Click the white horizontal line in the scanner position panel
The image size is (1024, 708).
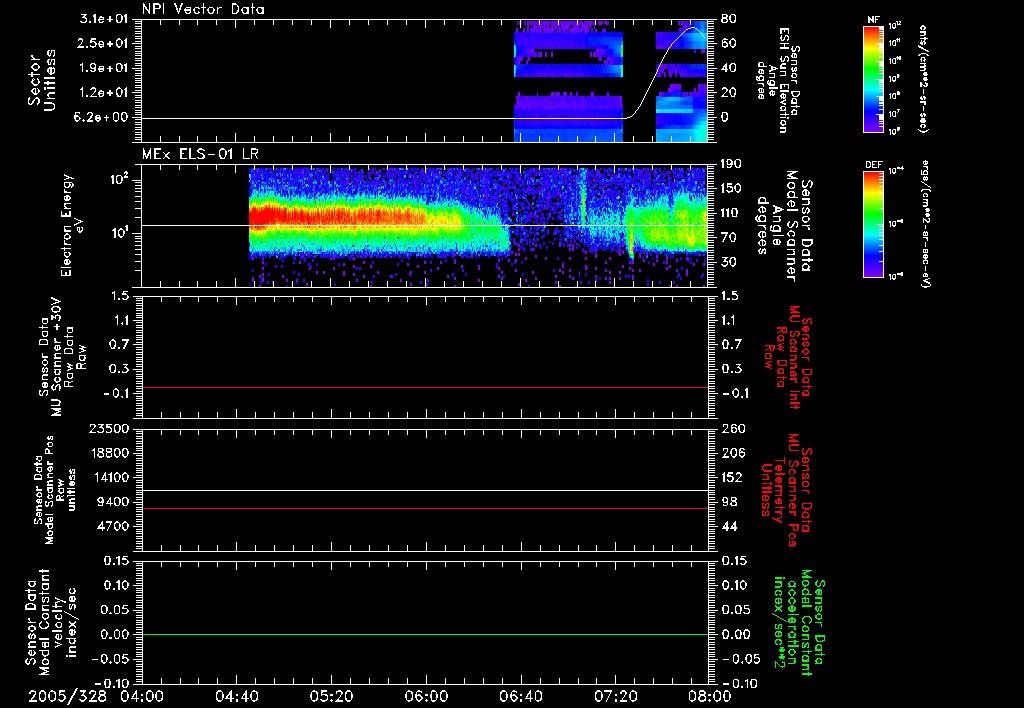pyautogui.click(x=424, y=491)
